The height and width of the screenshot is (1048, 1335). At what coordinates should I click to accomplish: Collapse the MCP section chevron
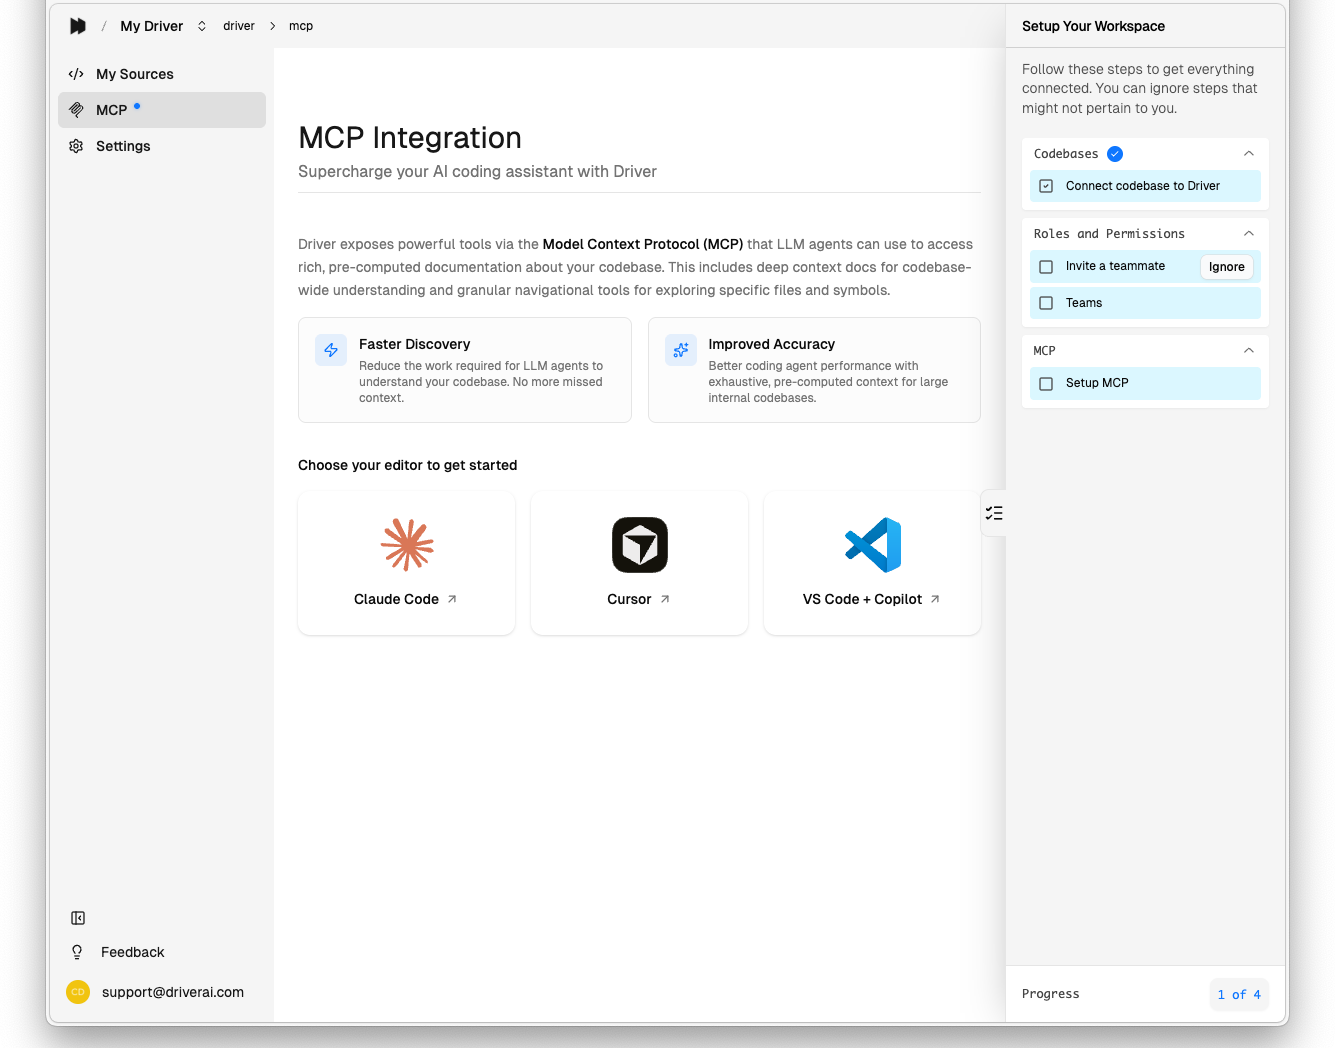(x=1248, y=350)
